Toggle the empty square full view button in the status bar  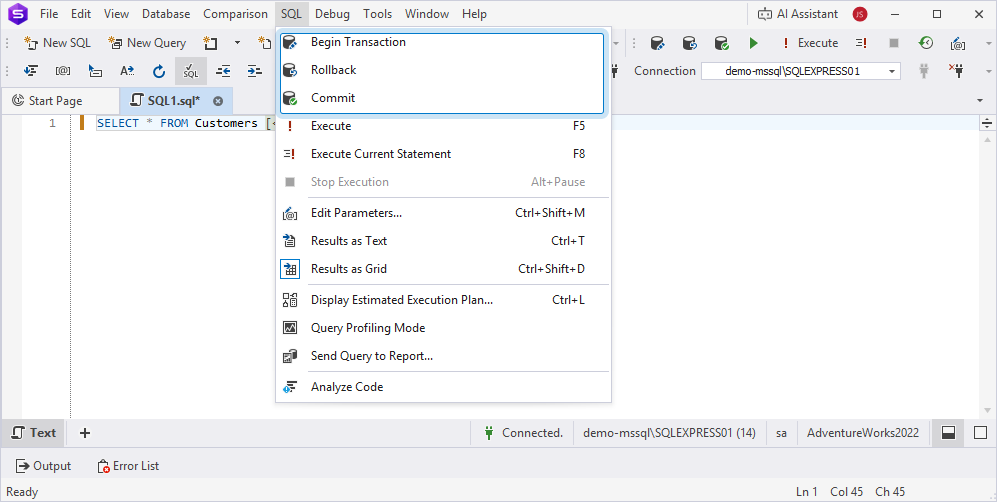click(x=980, y=433)
